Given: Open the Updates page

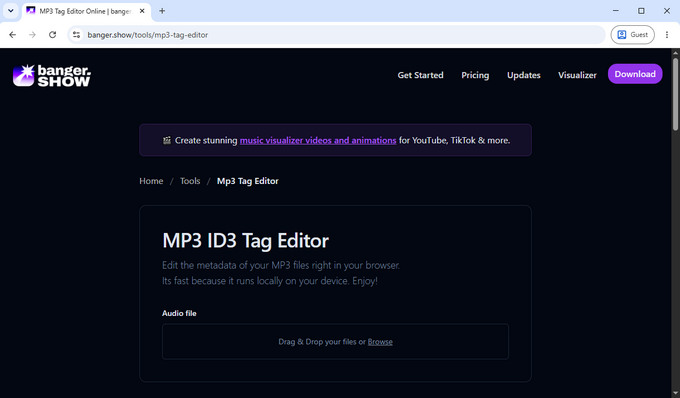Looking at the screenshot, I should (523, 75).
